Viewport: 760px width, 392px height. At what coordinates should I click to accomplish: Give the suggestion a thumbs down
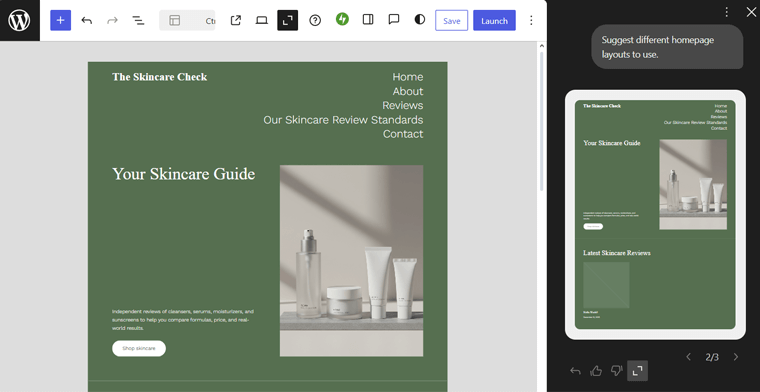point(616,371)
